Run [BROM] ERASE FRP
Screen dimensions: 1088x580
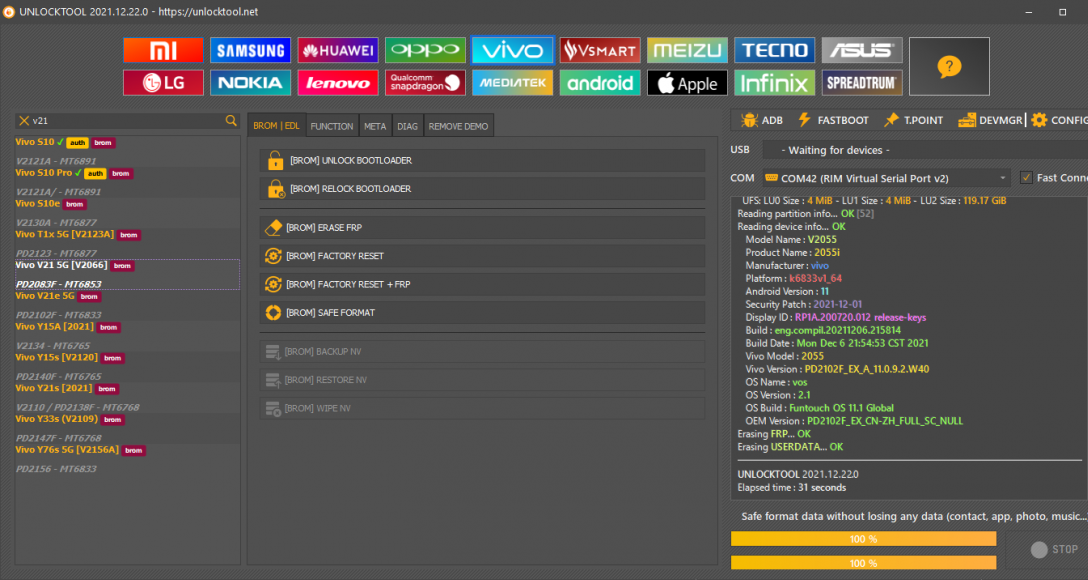click(482, 228)
